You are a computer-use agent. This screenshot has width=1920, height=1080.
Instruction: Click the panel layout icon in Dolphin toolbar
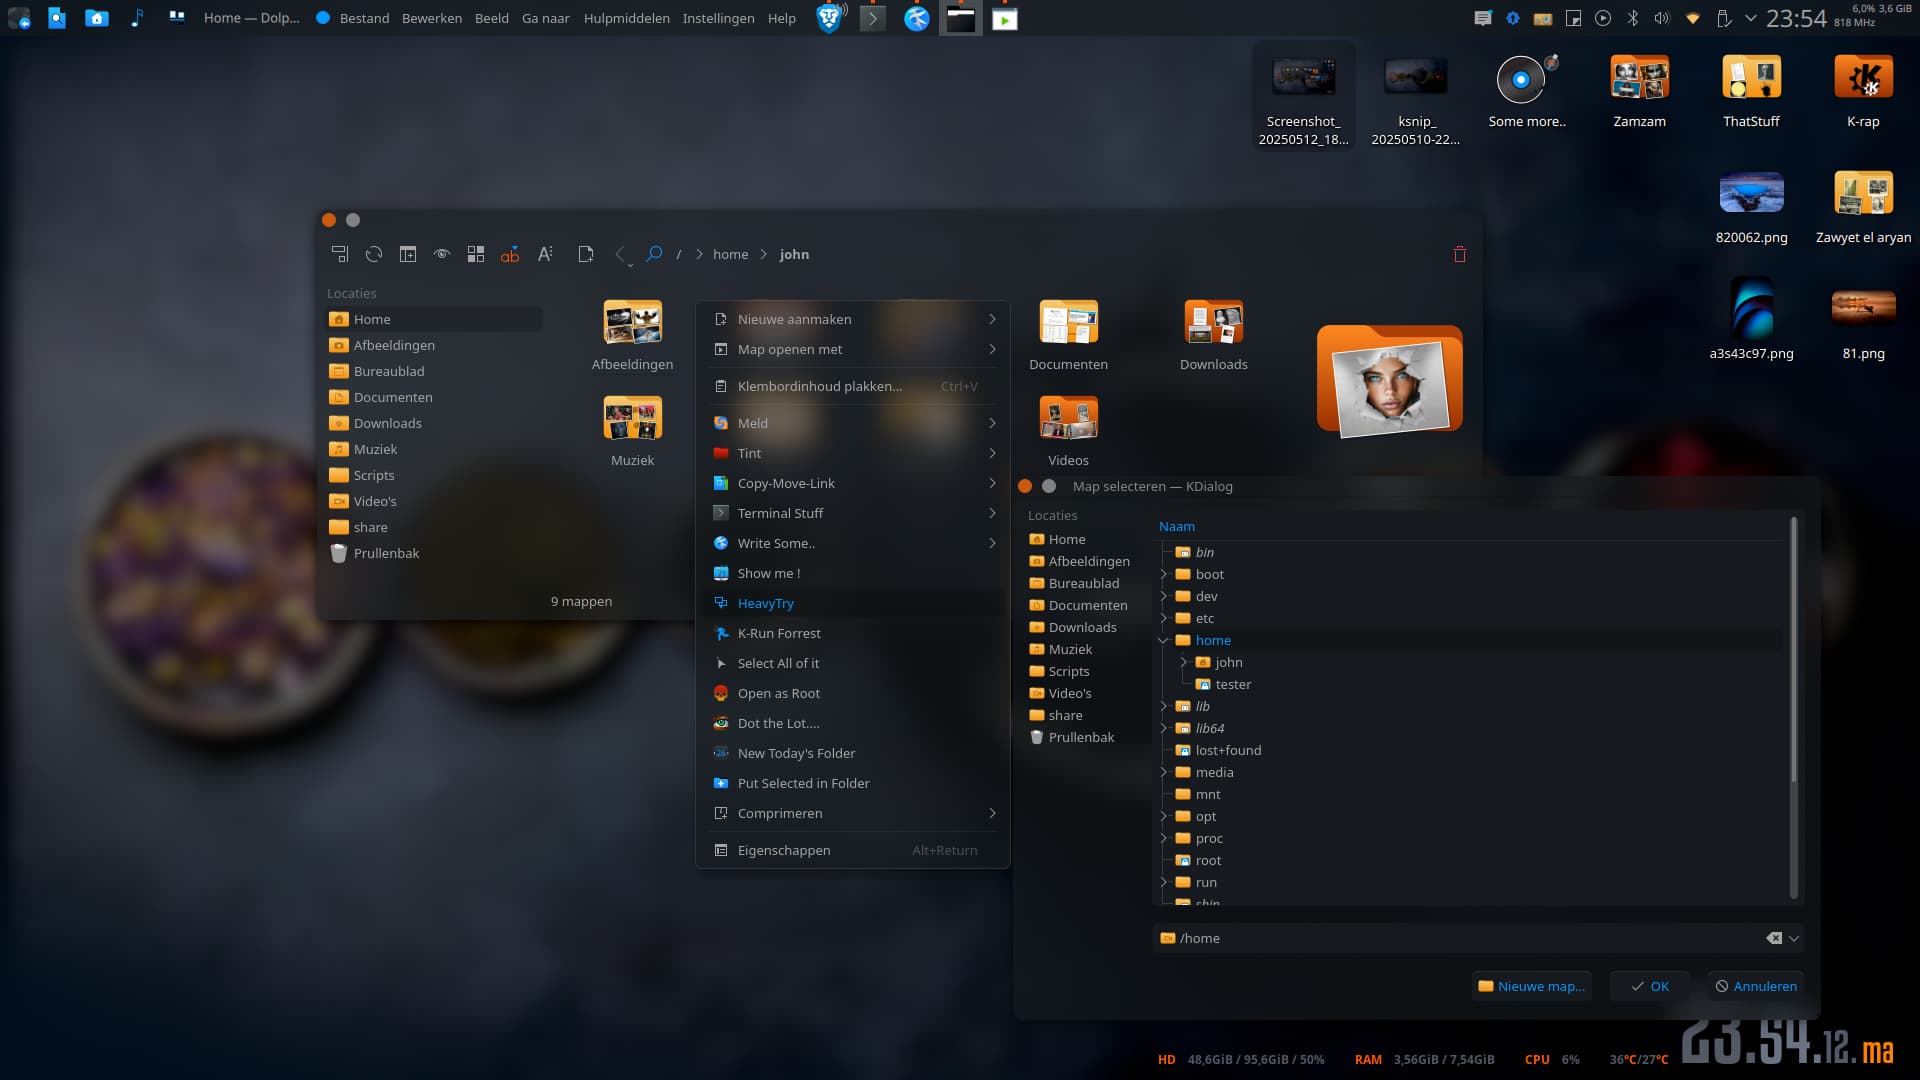[340, 254]
